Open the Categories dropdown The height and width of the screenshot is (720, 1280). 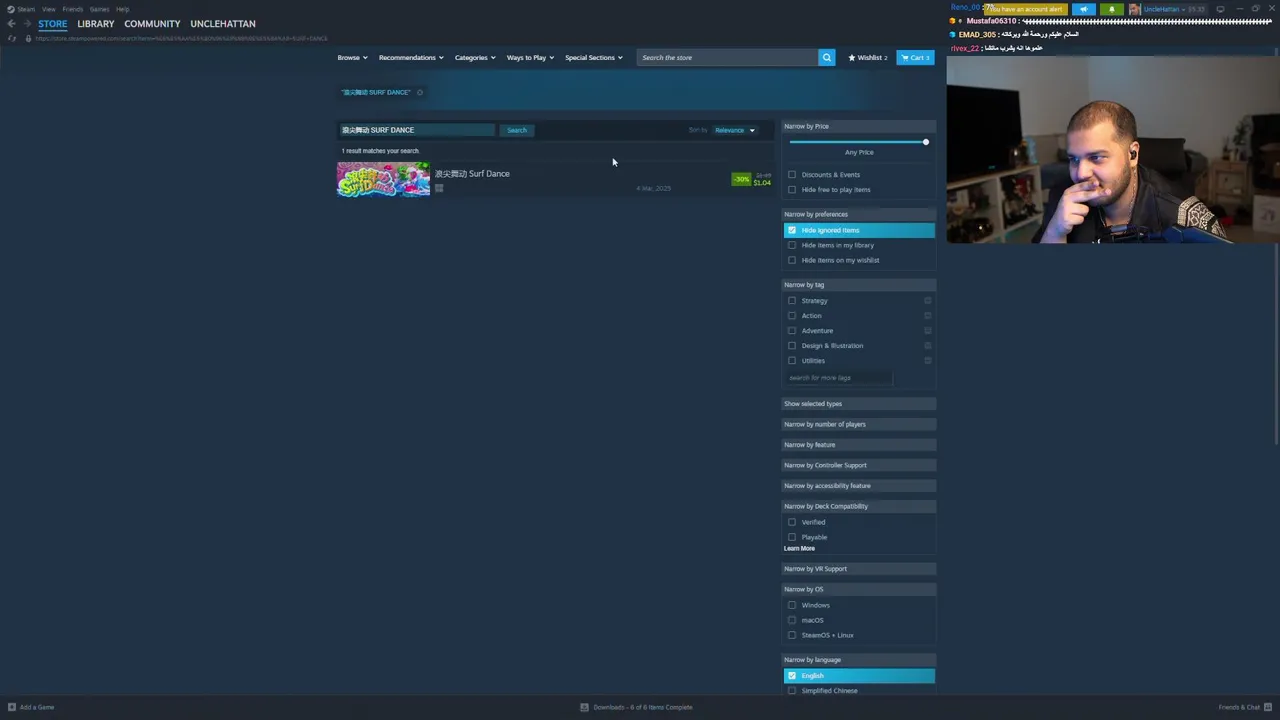[475, 57]
